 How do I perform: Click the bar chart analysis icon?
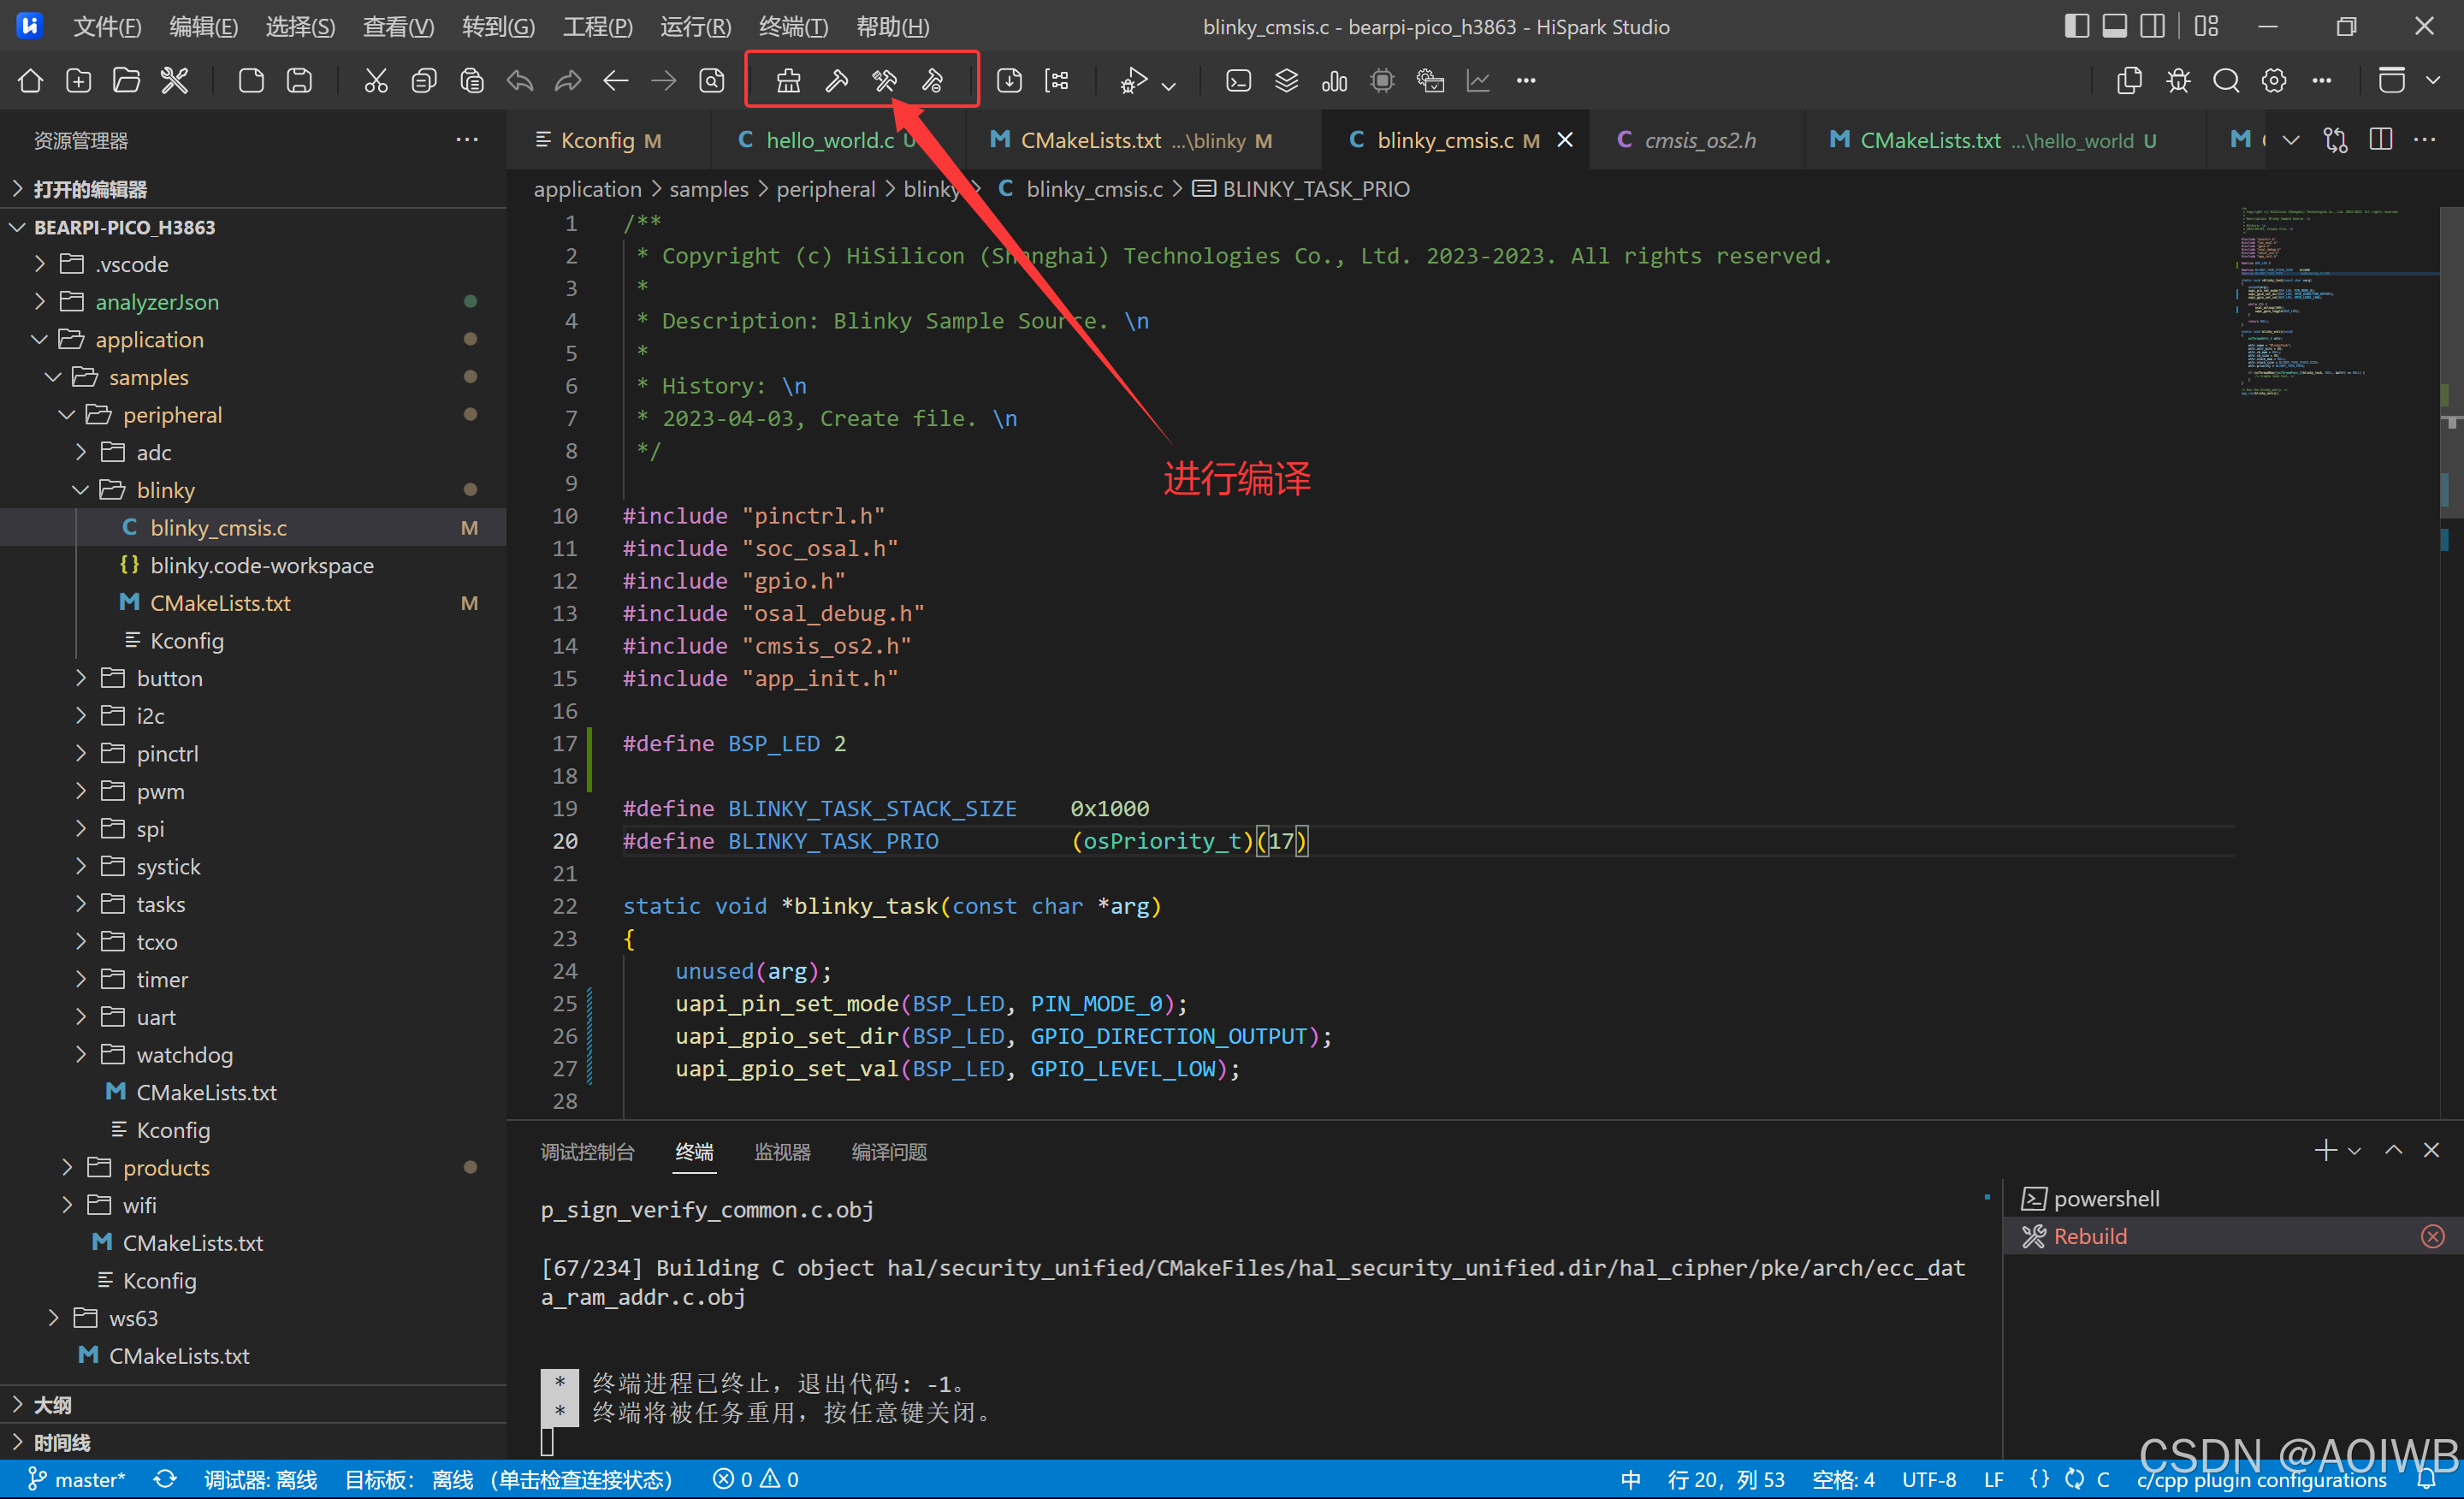(1334, 81)
